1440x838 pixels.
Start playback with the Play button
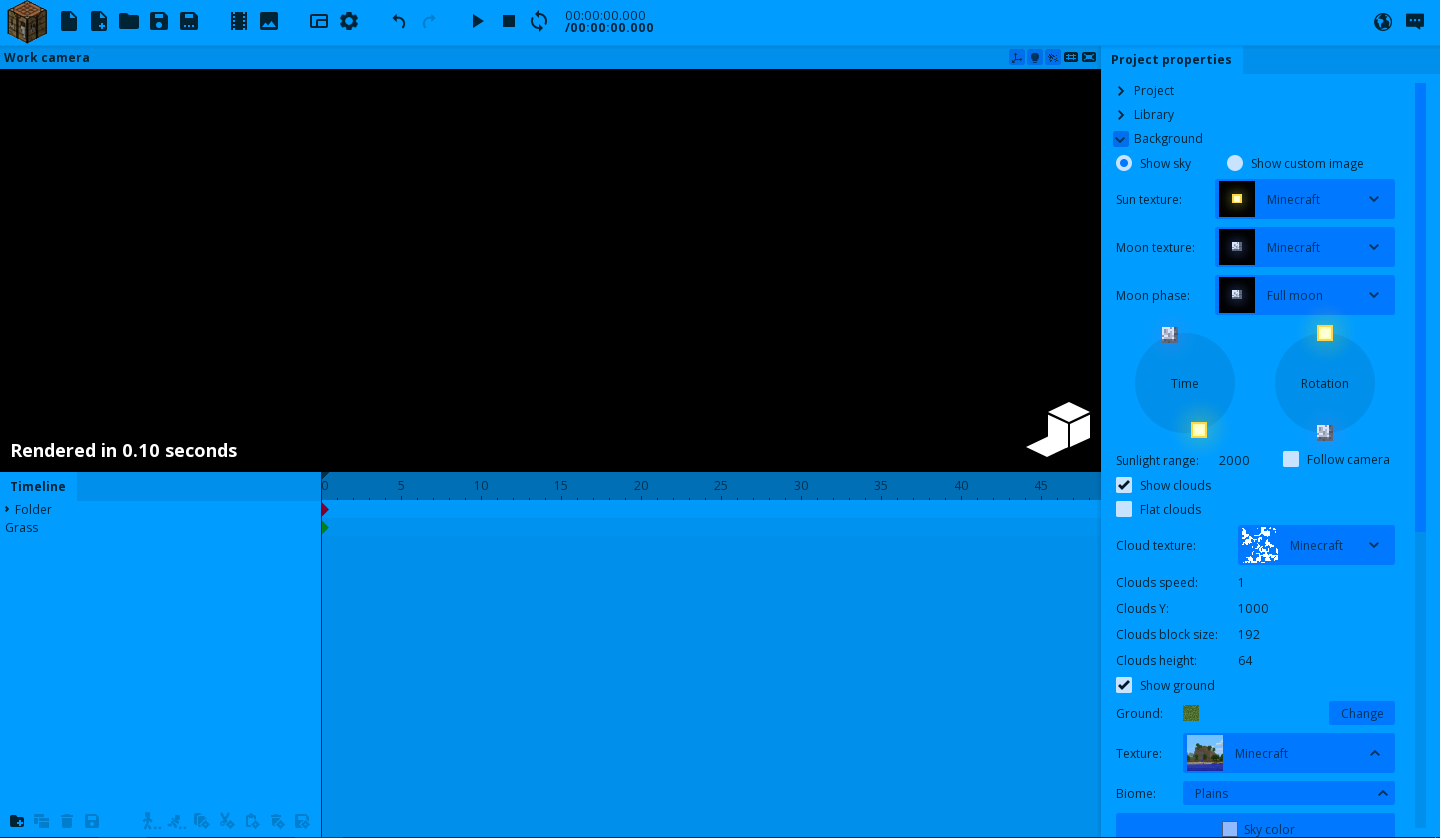pyautogui.click(x=477, y=21)
